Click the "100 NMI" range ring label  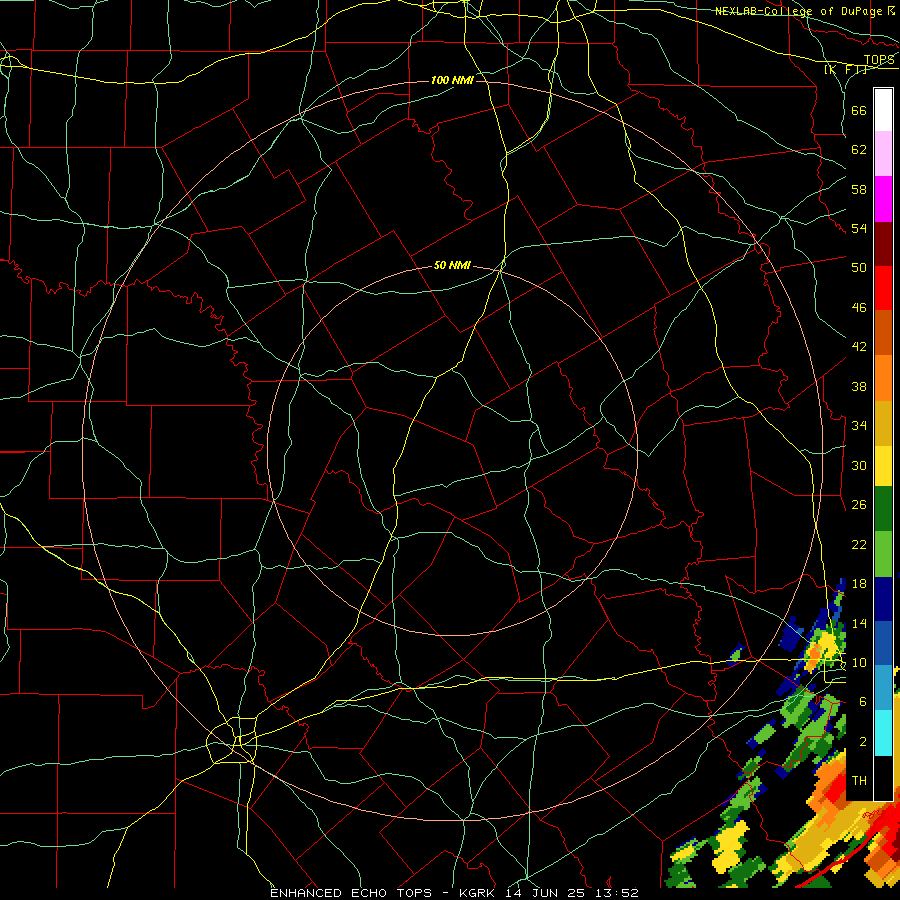452,80
